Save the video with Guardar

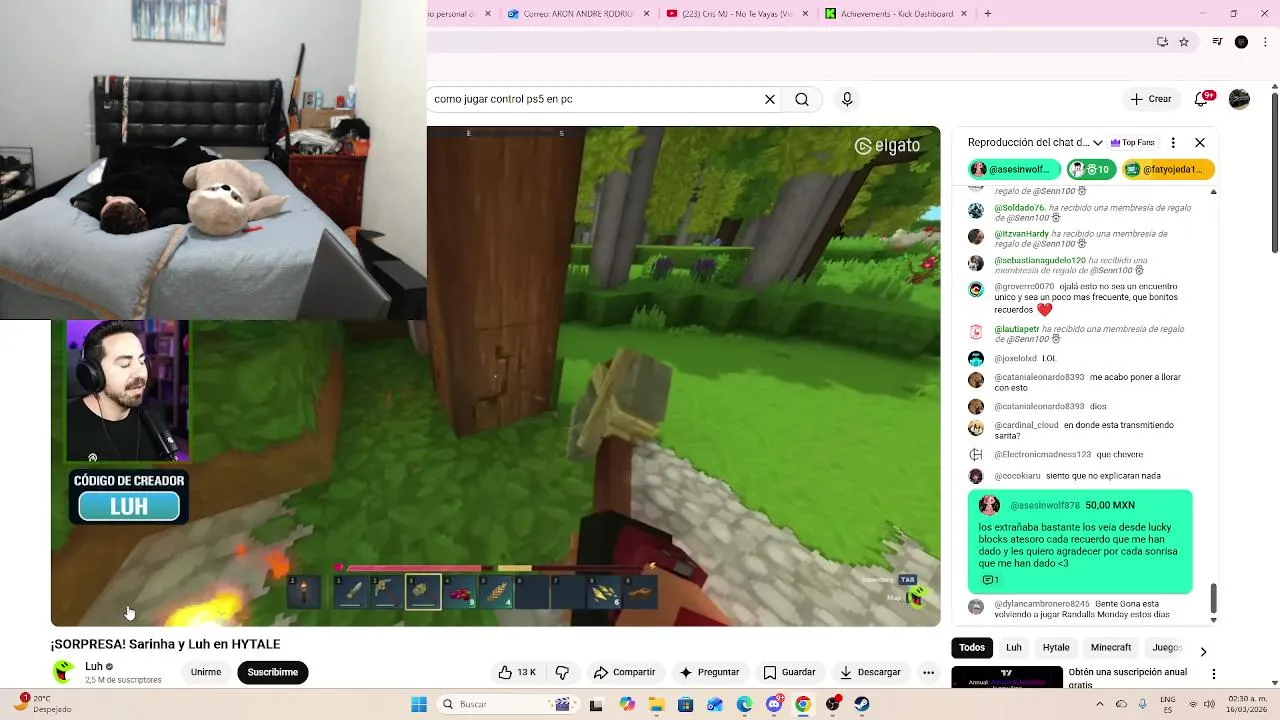tap(789, 672)
